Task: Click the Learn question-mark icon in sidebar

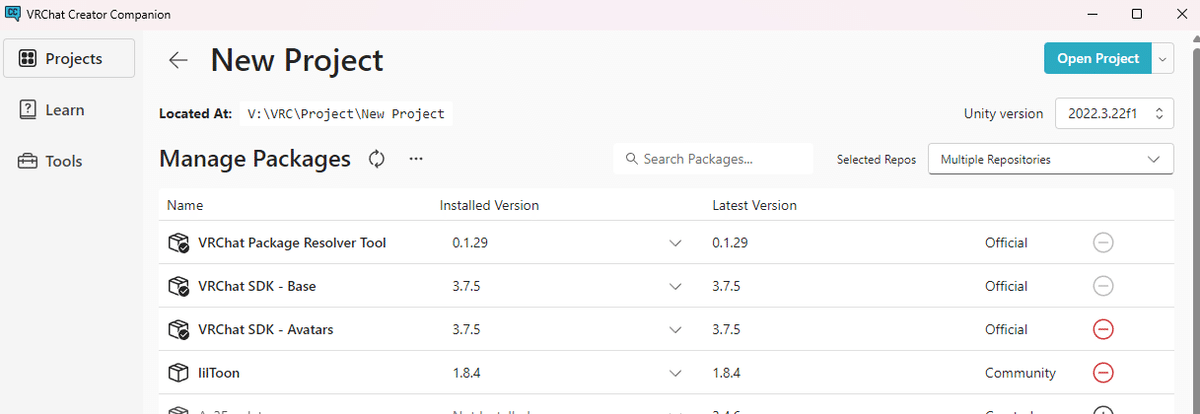Action: tap(28, 110)
